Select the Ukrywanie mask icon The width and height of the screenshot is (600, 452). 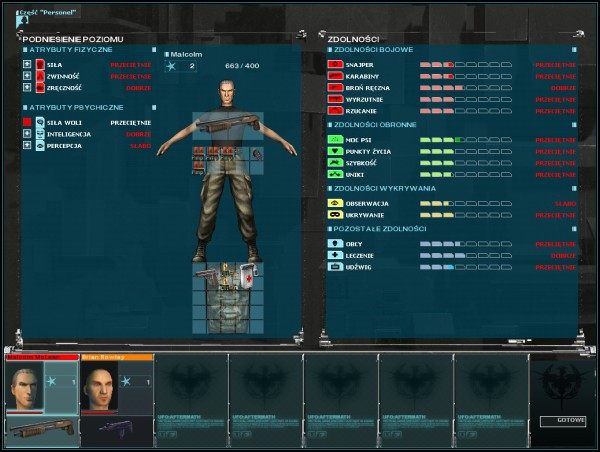[336, 215]
